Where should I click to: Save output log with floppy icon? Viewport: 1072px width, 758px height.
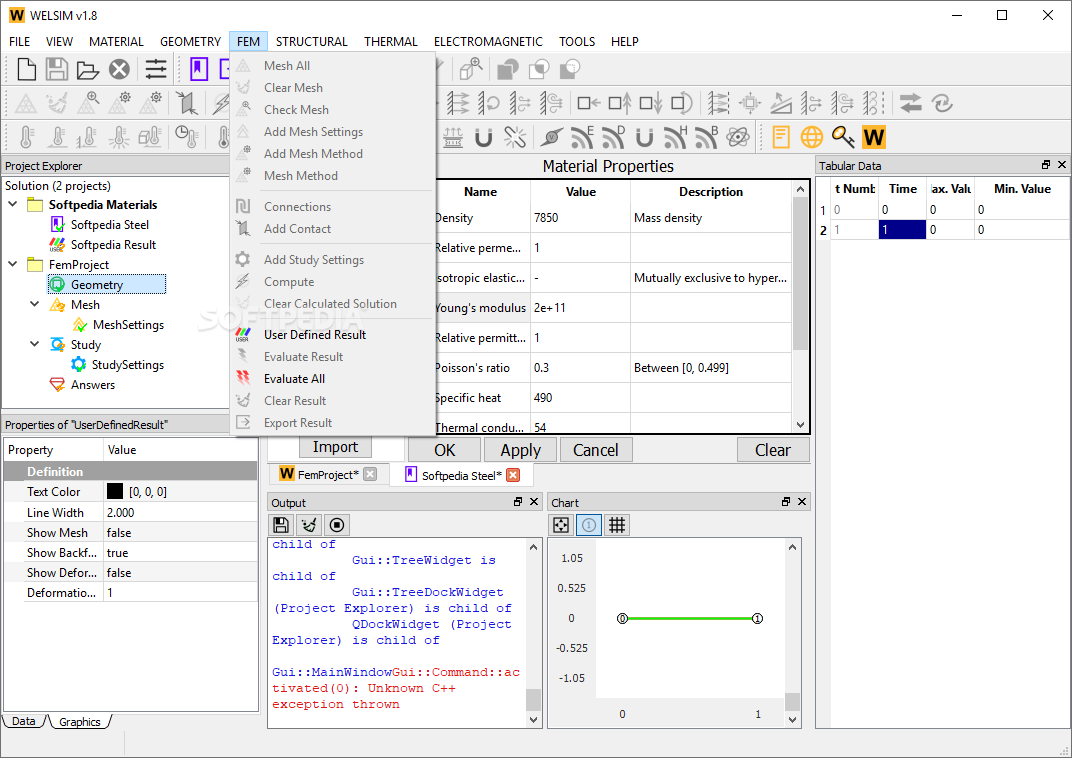(280, 525)
